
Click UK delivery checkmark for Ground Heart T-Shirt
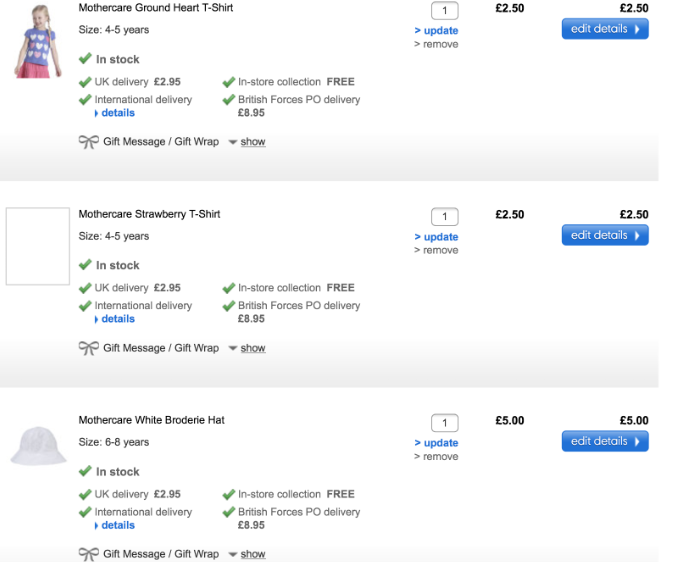85,82
